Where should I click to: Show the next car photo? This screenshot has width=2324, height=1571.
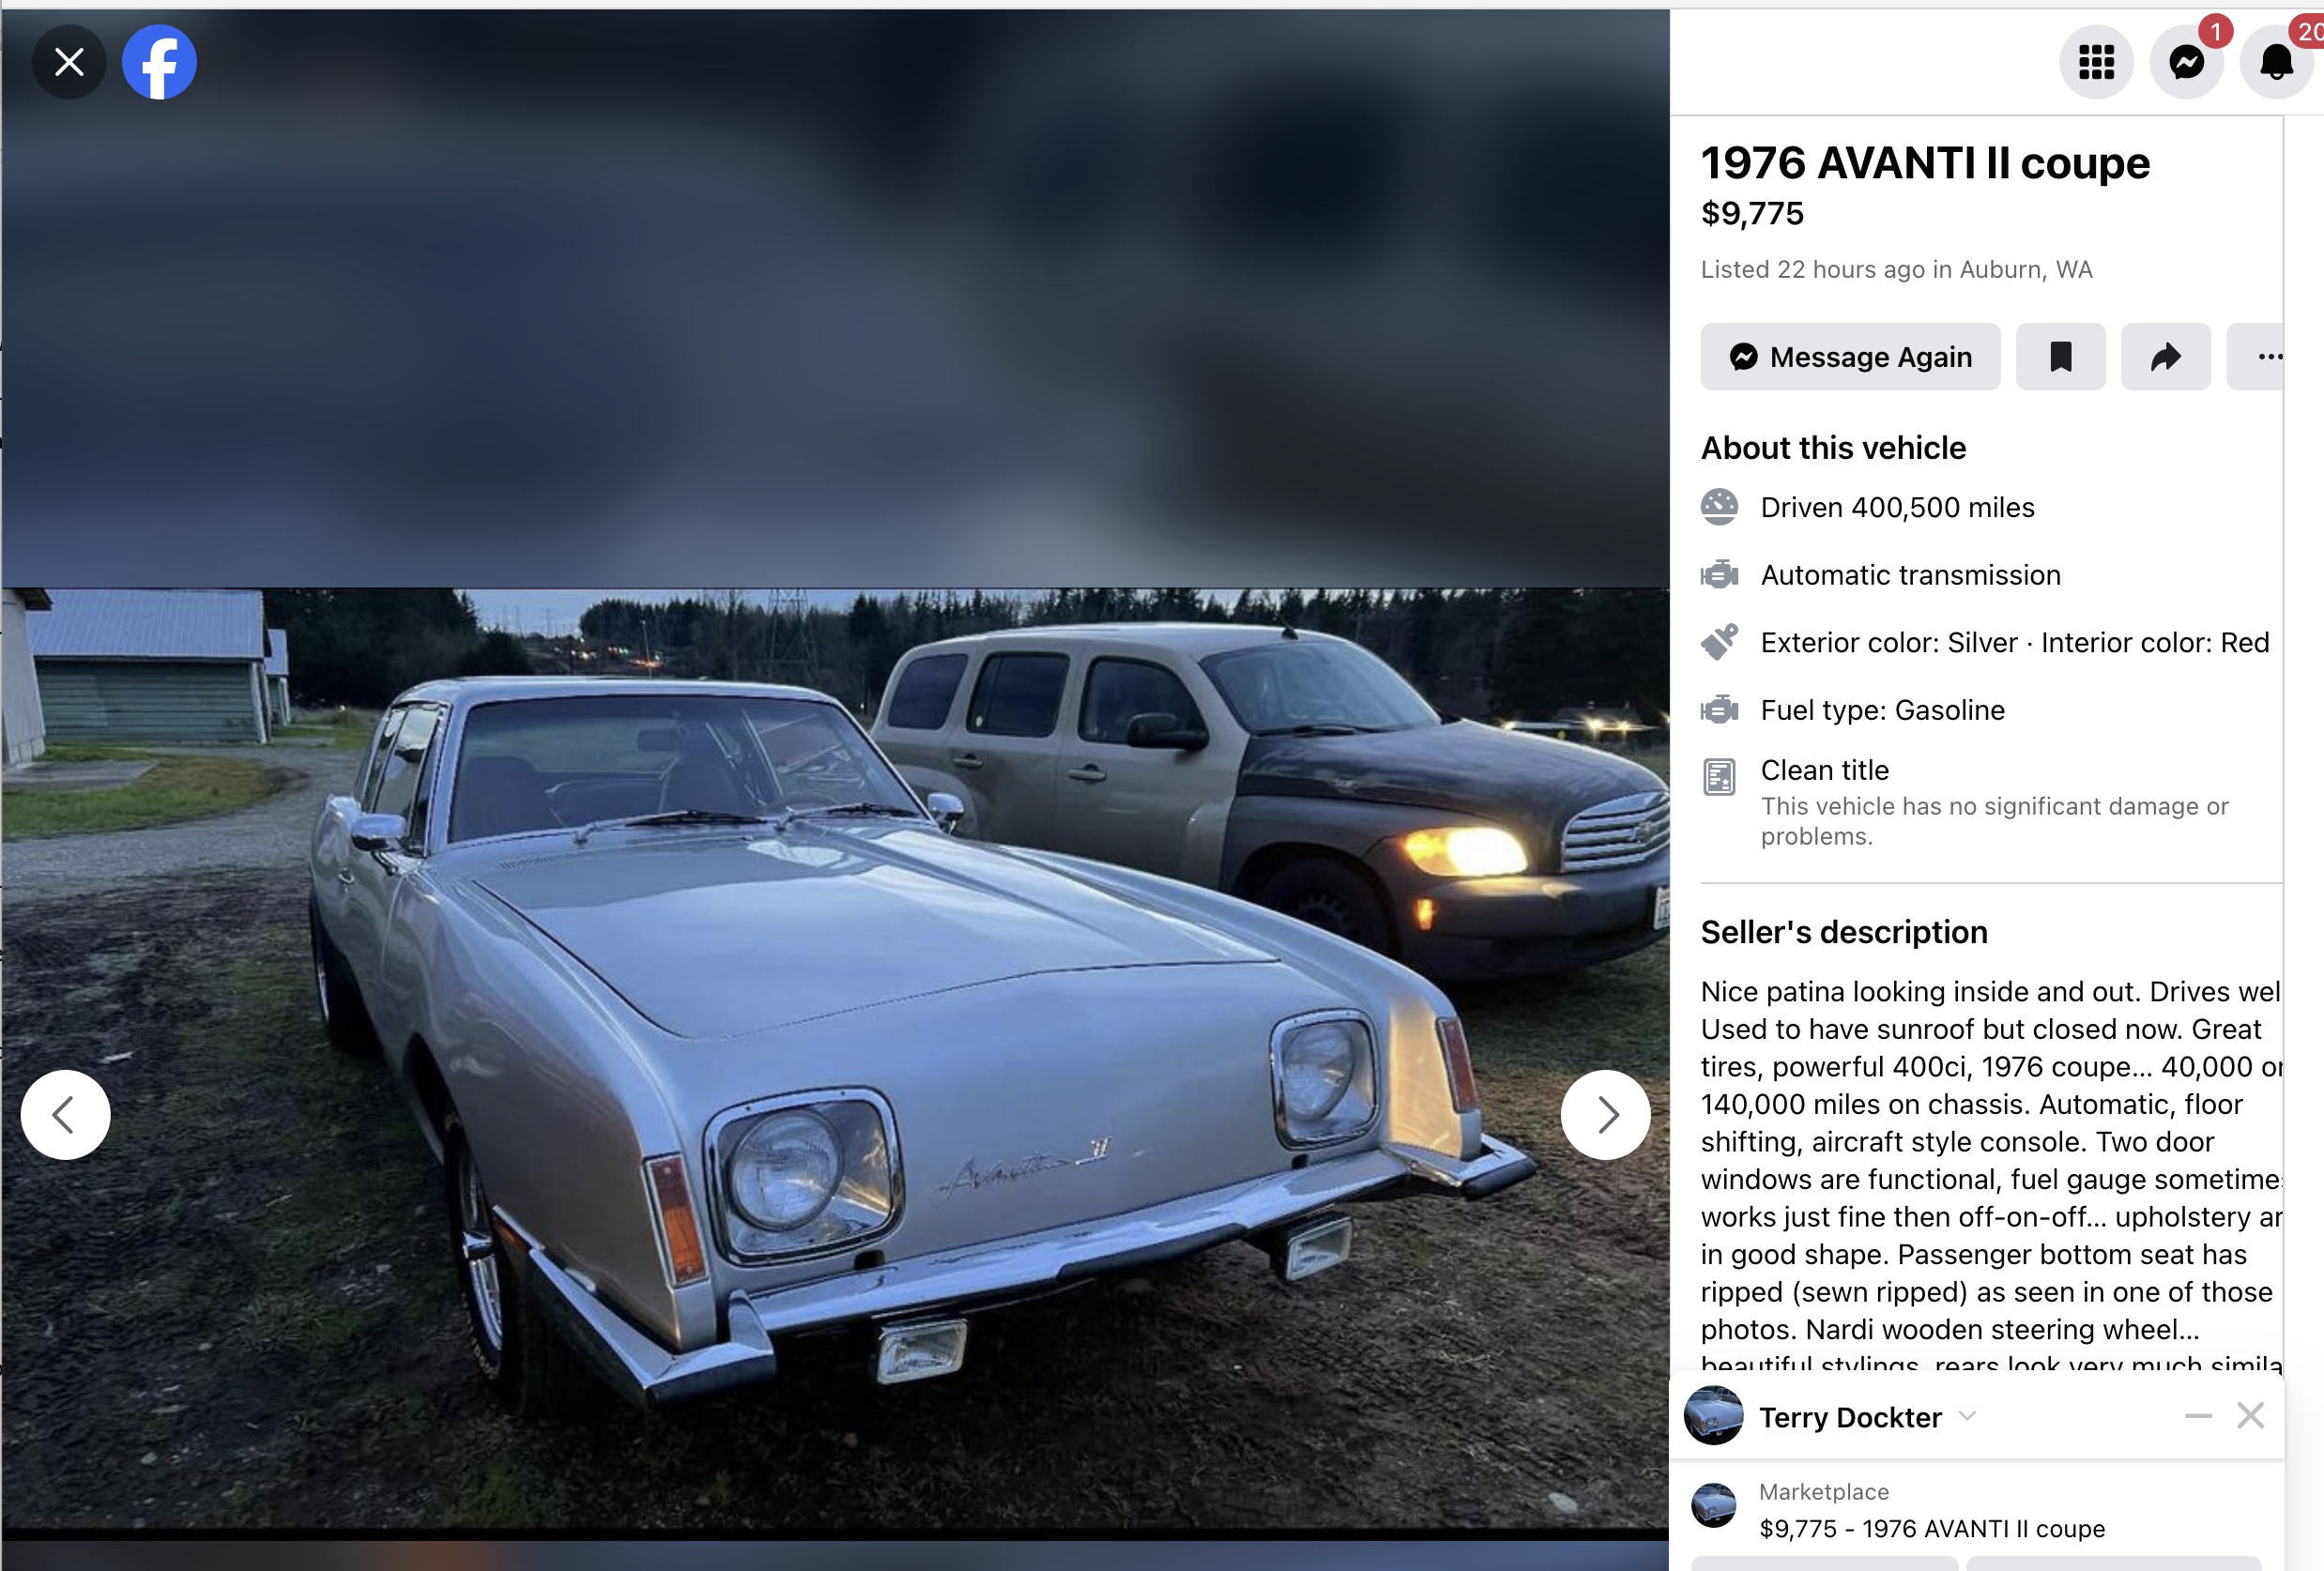tap(1605, 1115)
